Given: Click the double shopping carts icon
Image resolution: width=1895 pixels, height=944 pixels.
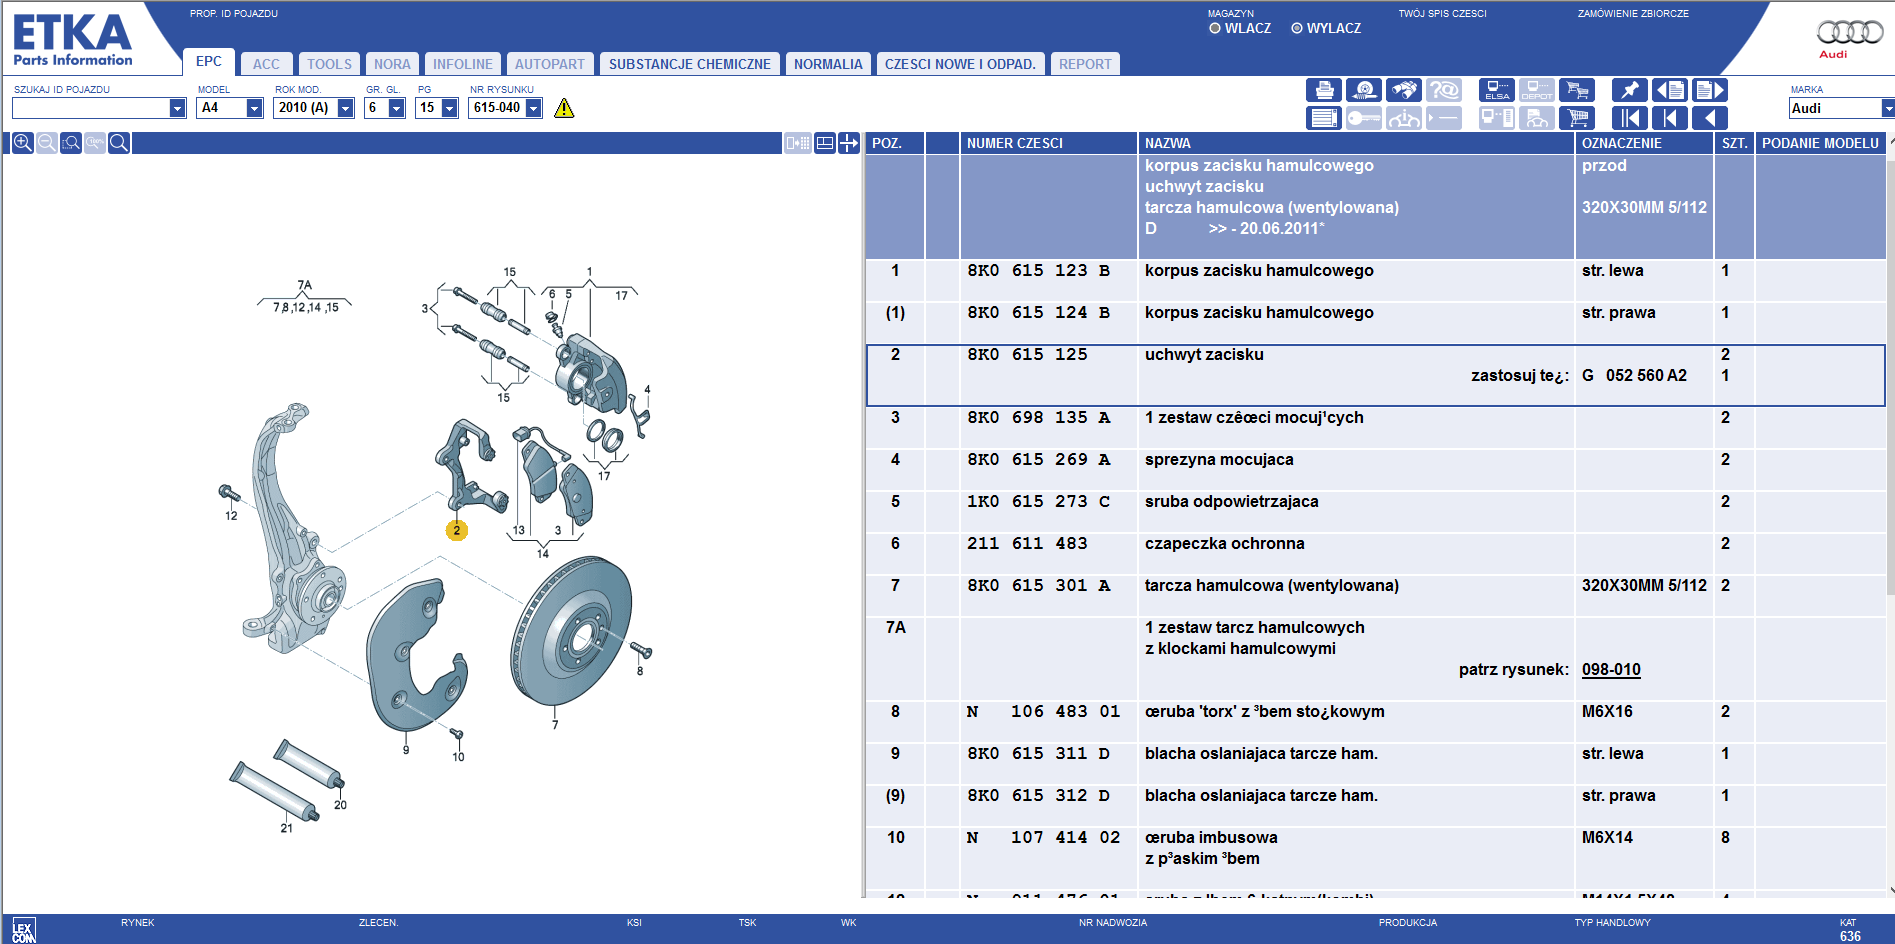Looking at the screenshot, I should point(1577,90).
